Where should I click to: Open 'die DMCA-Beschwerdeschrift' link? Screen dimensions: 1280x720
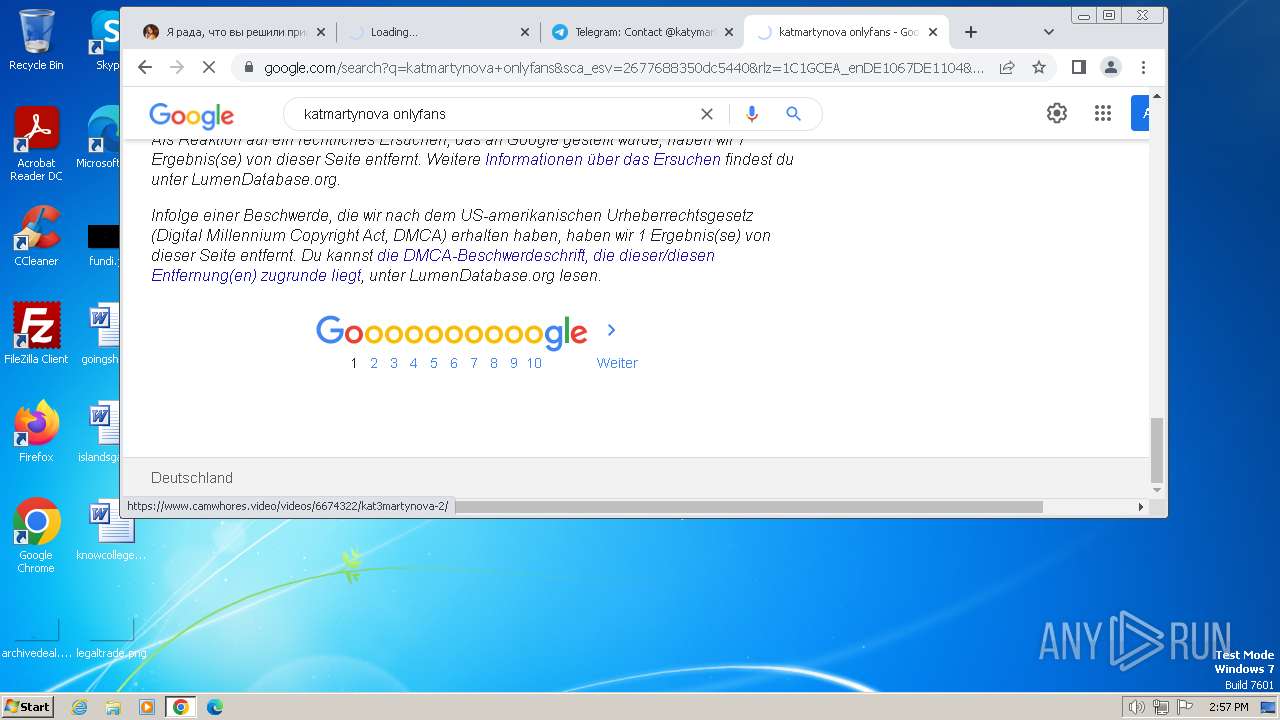(481, 255)
